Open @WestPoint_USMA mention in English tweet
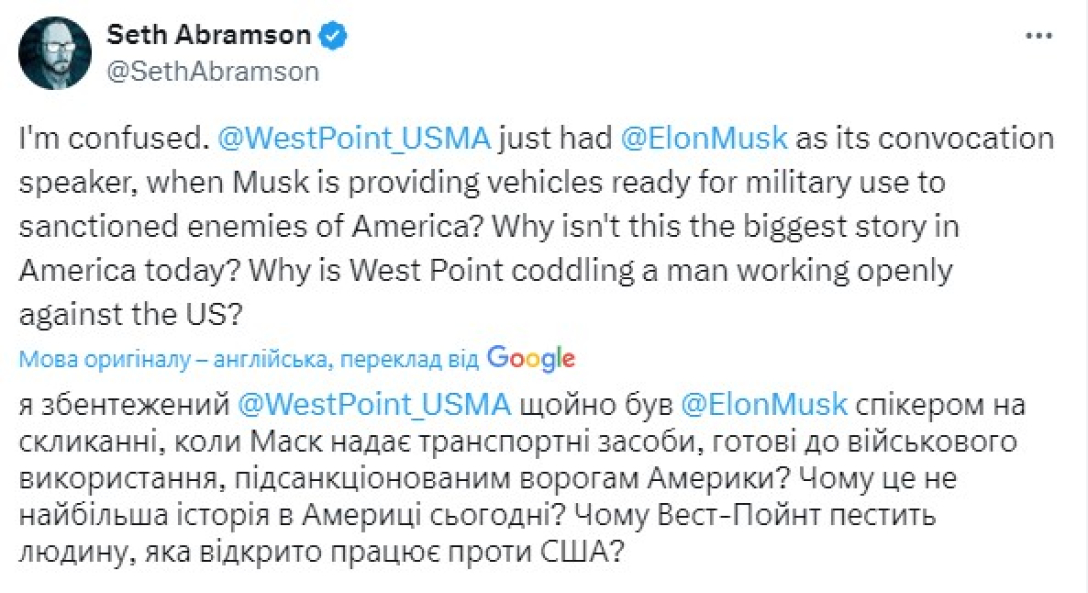Image resolution: width=1088 pixels, height=593 pixels. [x=354, y=138]
